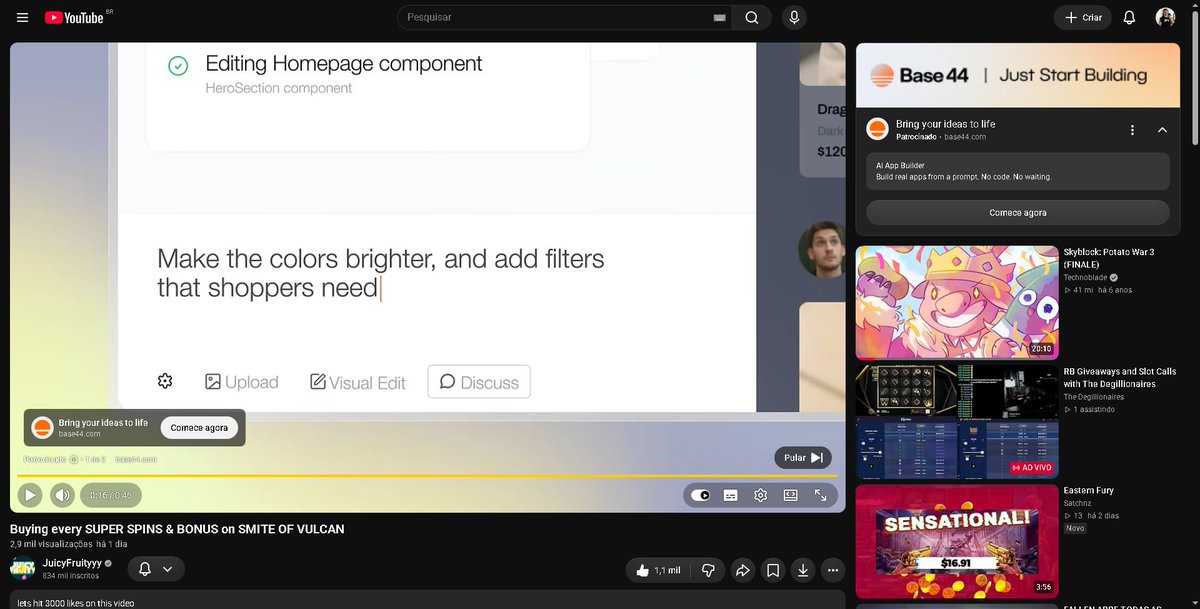Click Bring your ideas to life sidebar headline
1200x609 pixels.
946,124
